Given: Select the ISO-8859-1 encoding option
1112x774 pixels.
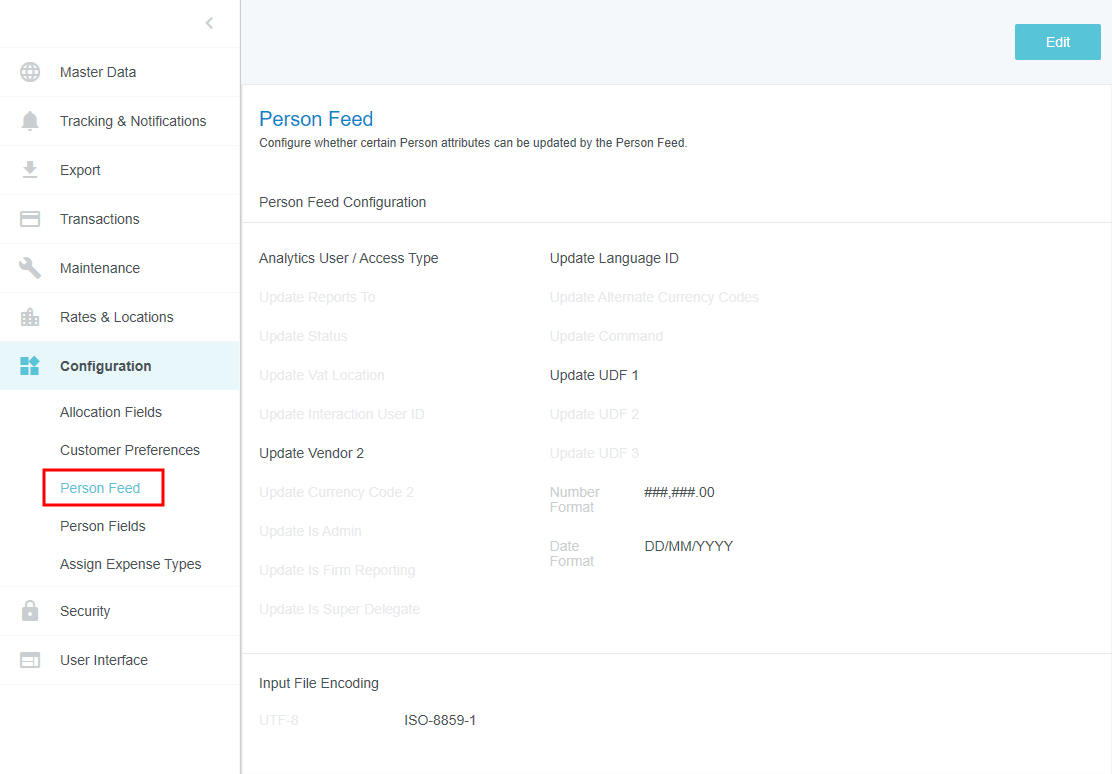Looking at the screenshot, I should (x=440, y=720).
